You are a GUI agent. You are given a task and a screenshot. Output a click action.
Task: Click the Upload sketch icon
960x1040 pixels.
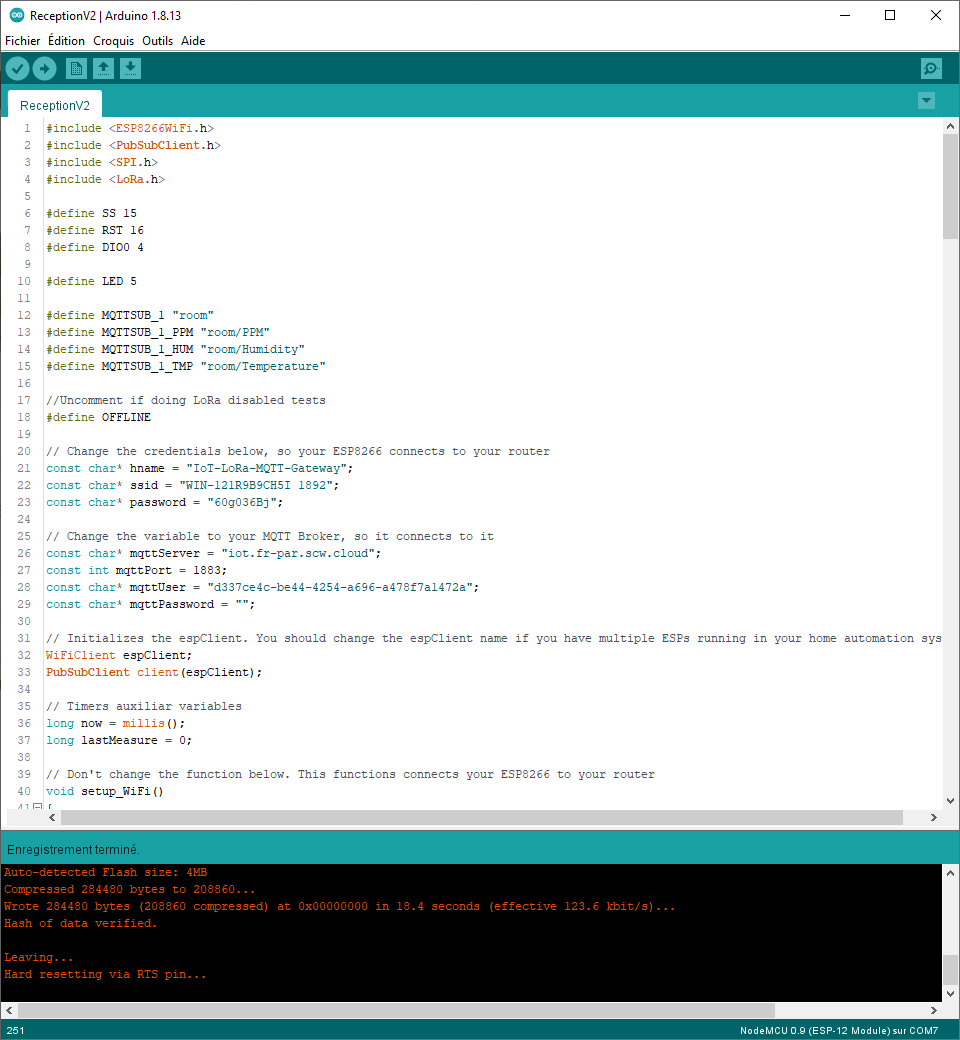[44, 68]
